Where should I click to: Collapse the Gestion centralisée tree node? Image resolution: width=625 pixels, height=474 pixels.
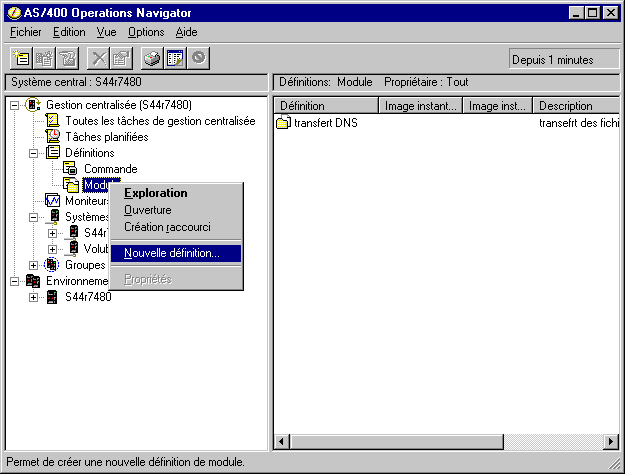click(14, 105)
